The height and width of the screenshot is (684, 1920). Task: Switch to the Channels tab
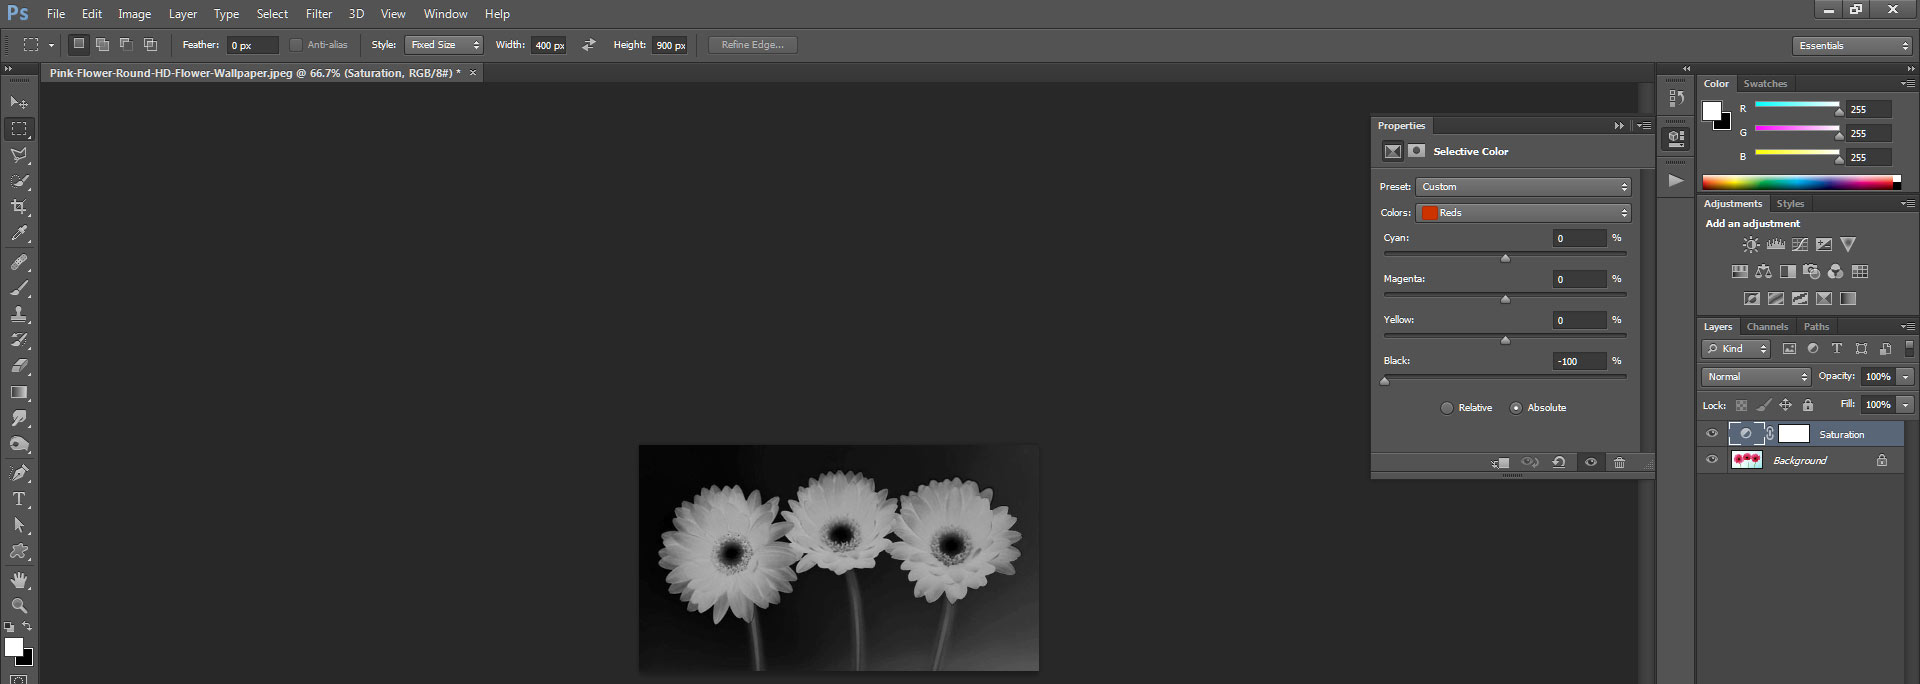(1767, 327)
